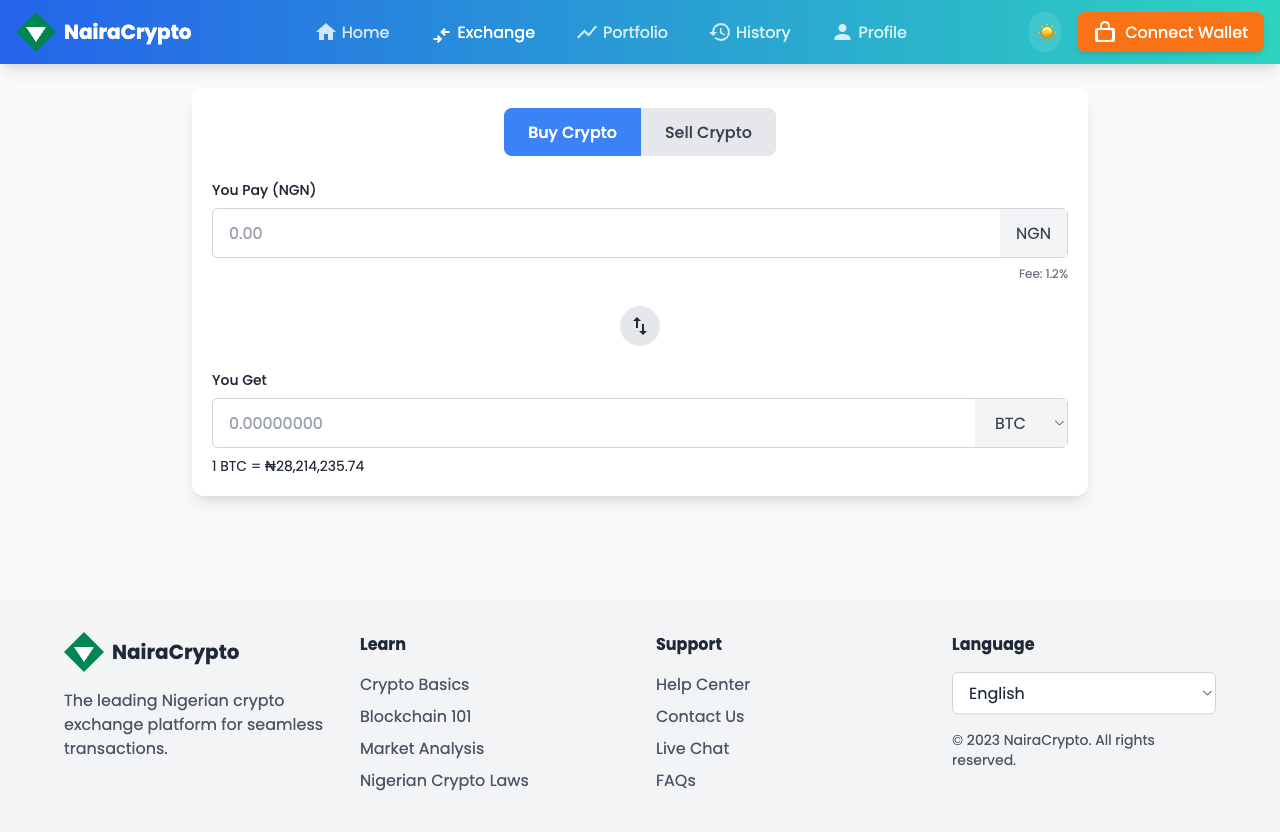1280x832 pixels.
Task: Click the NairaCrypto diamond logo
Action: click(35, 31)
